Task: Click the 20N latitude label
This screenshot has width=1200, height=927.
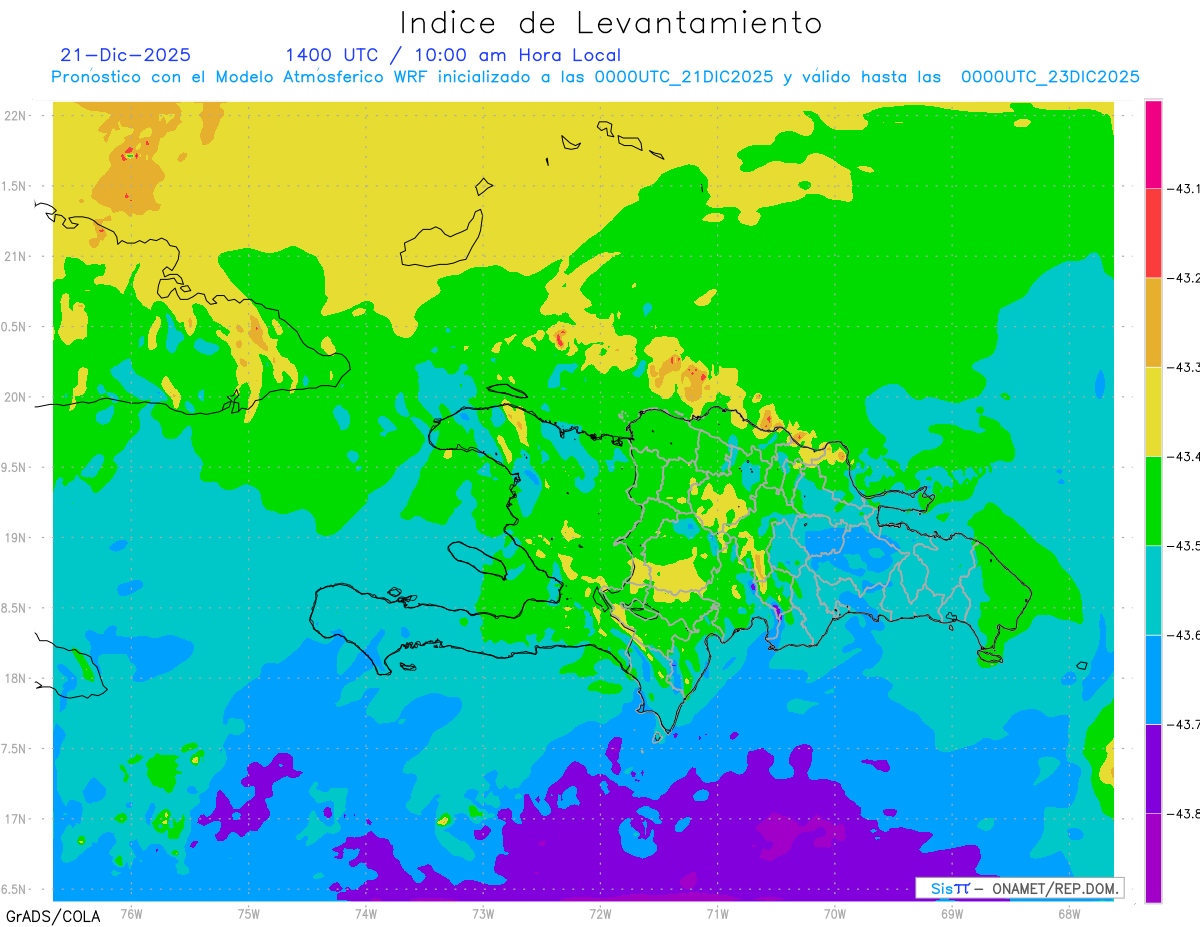Action: click(17, 397)
